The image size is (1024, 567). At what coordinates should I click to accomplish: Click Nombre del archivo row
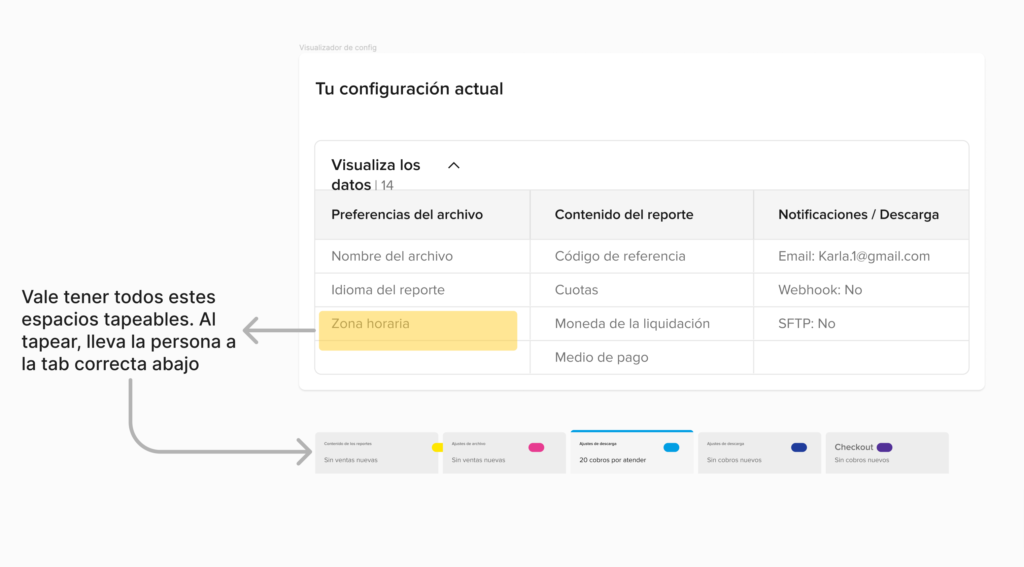click(392, 256)
